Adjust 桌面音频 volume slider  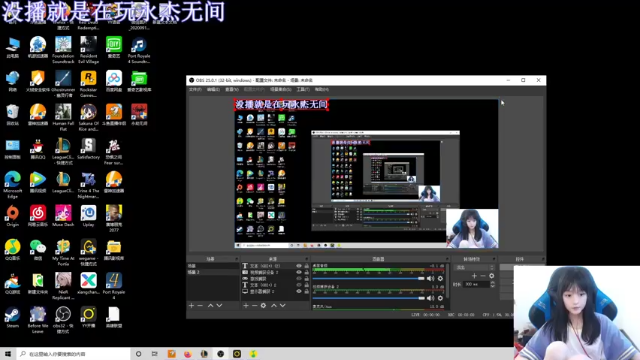(x=369, y=278)
